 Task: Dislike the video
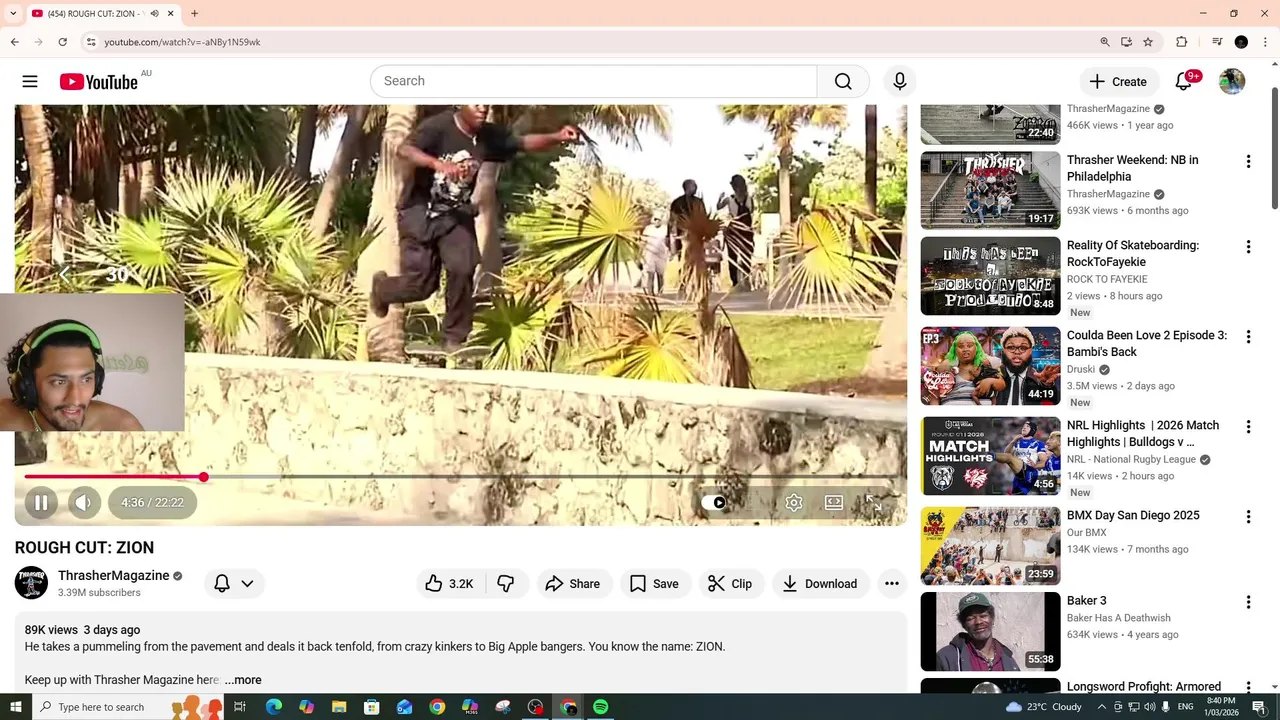point(506,584)
